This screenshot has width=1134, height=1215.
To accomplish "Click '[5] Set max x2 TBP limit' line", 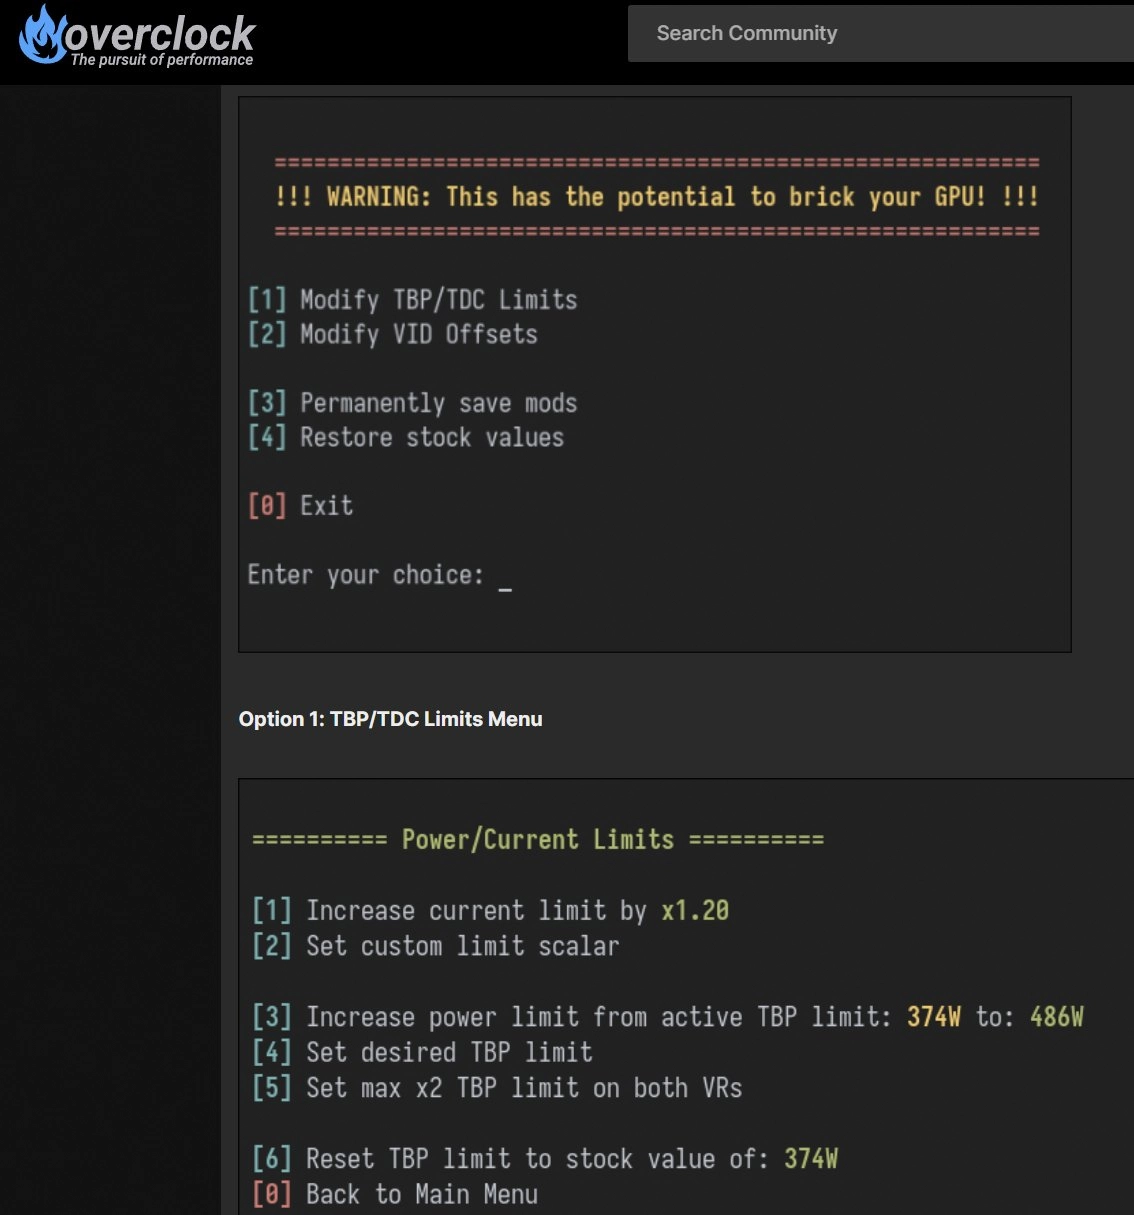I will coord(497,1088).
